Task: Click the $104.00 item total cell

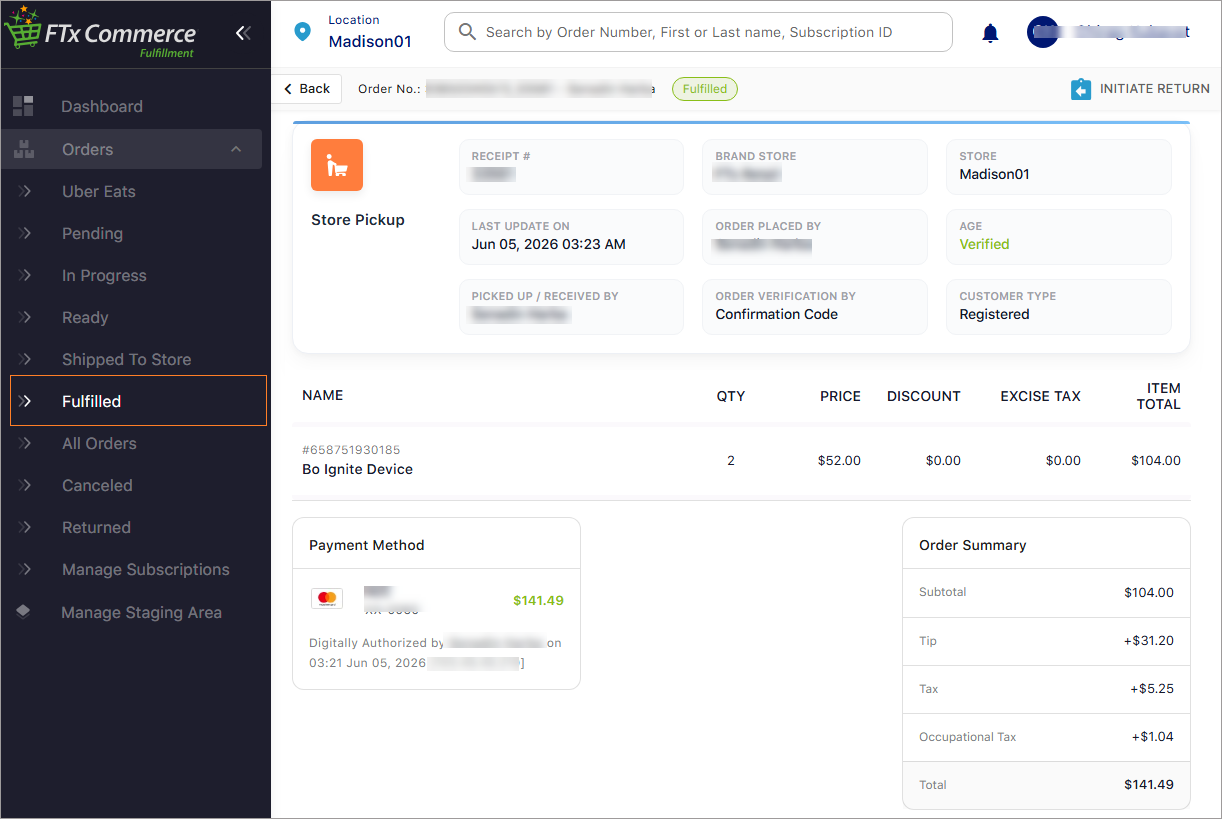Action: (x=1156, y=461)
